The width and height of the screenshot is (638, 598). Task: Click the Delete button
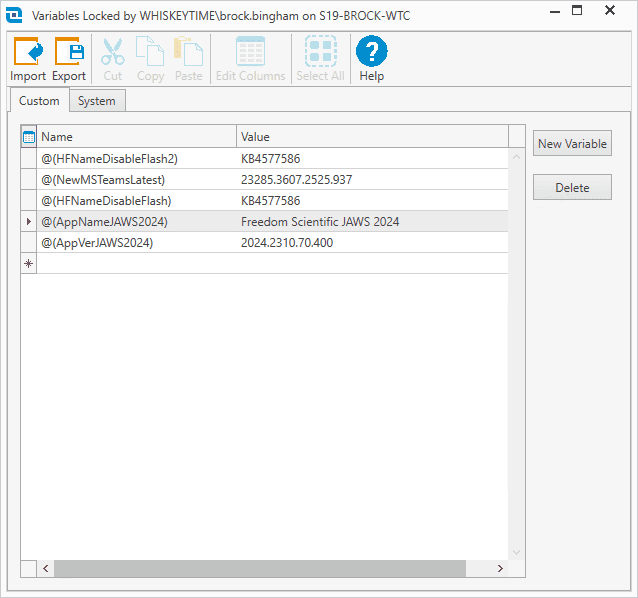pos(572,188)
